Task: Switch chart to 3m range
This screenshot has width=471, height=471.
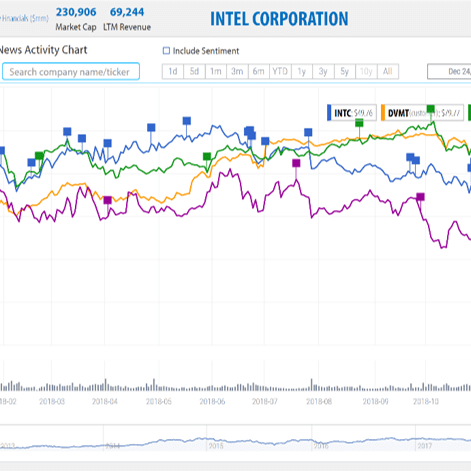Action: tap(237, 71)
